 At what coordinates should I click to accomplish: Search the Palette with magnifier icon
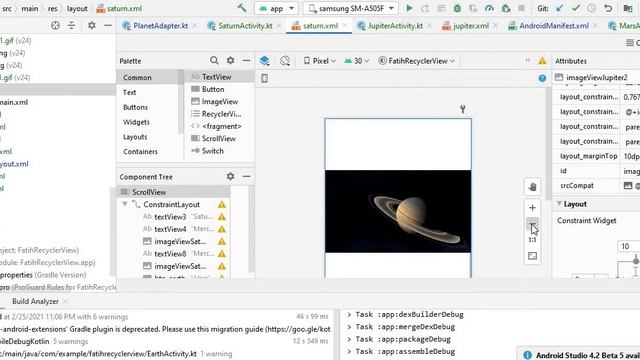point(214,60)
